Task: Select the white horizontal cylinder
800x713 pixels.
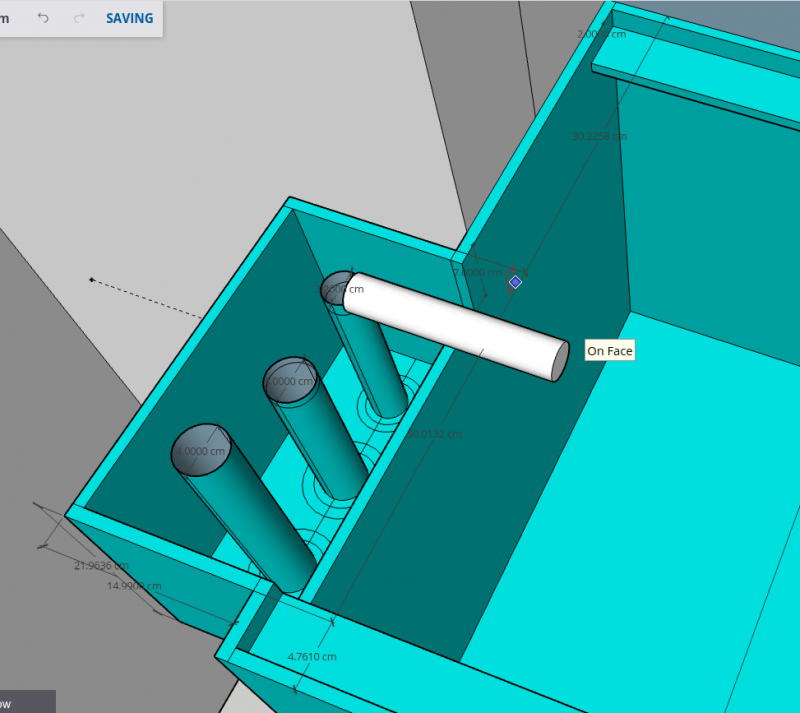Action: 456,327
